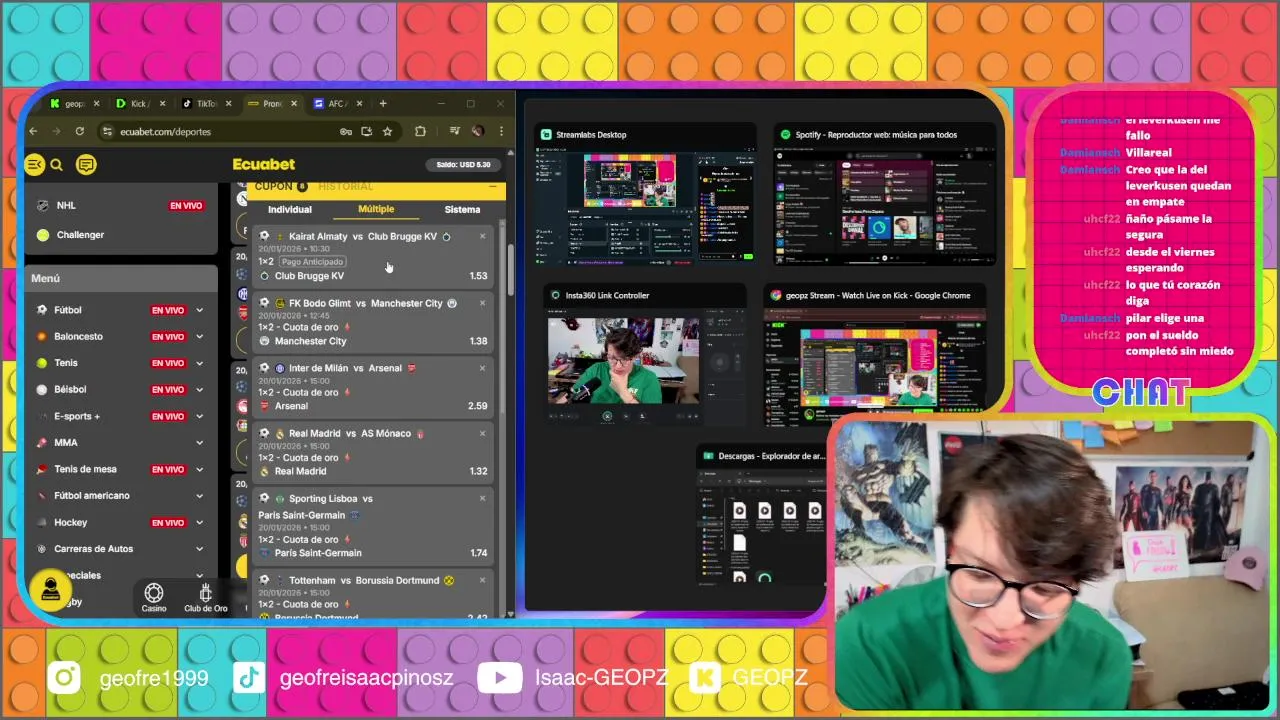Viewport: 1280px width, 720px height.
Task: Expand the Béisbol menu chevron
Action: pyautogui.click(x=199, y=390)
